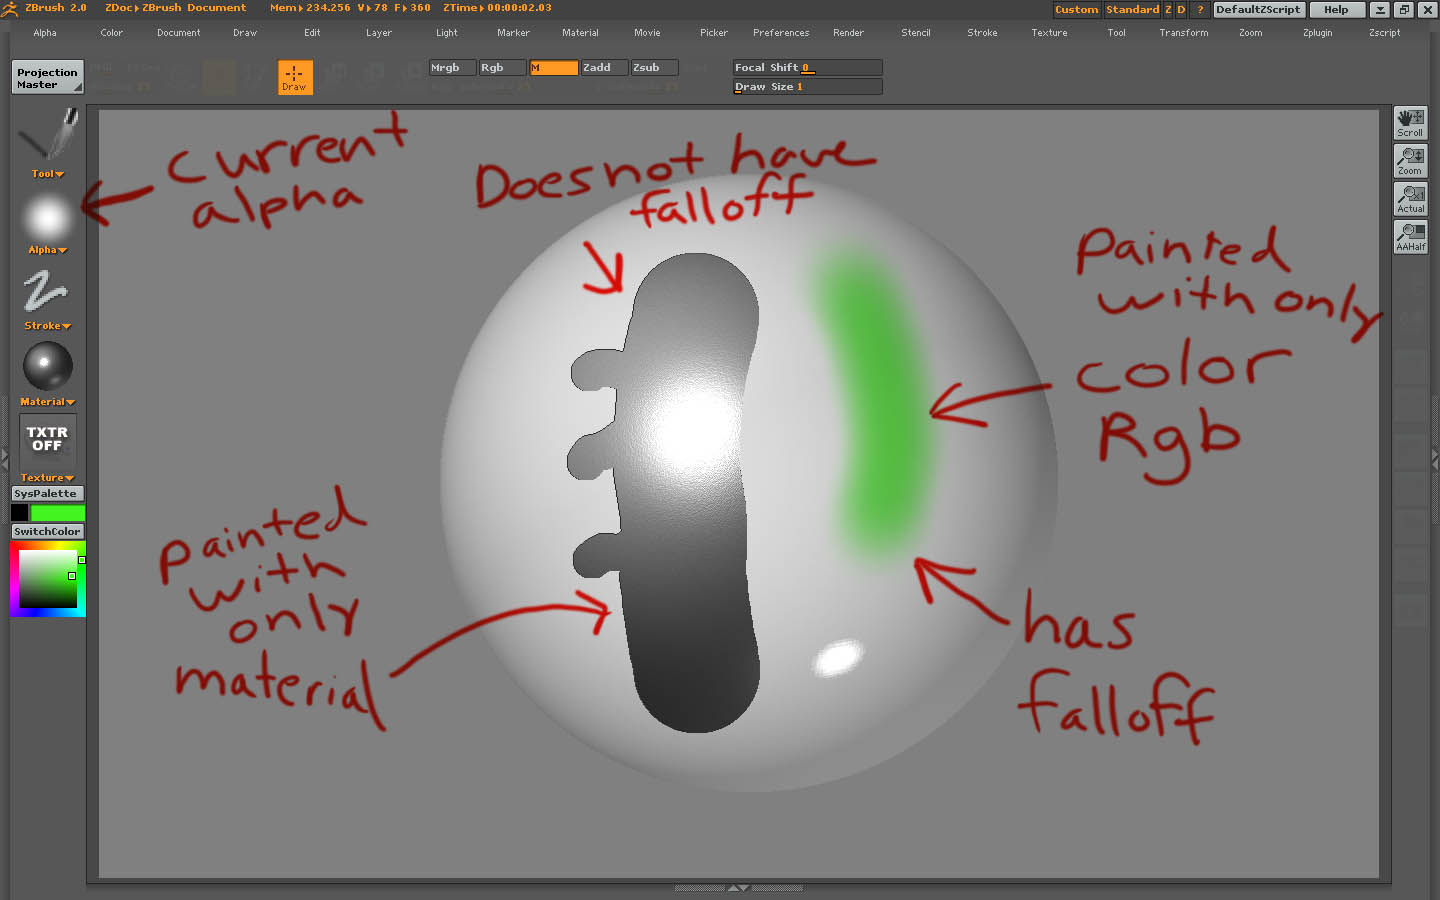
Task: Select the Draw mode icon
Action: [294, 77]
